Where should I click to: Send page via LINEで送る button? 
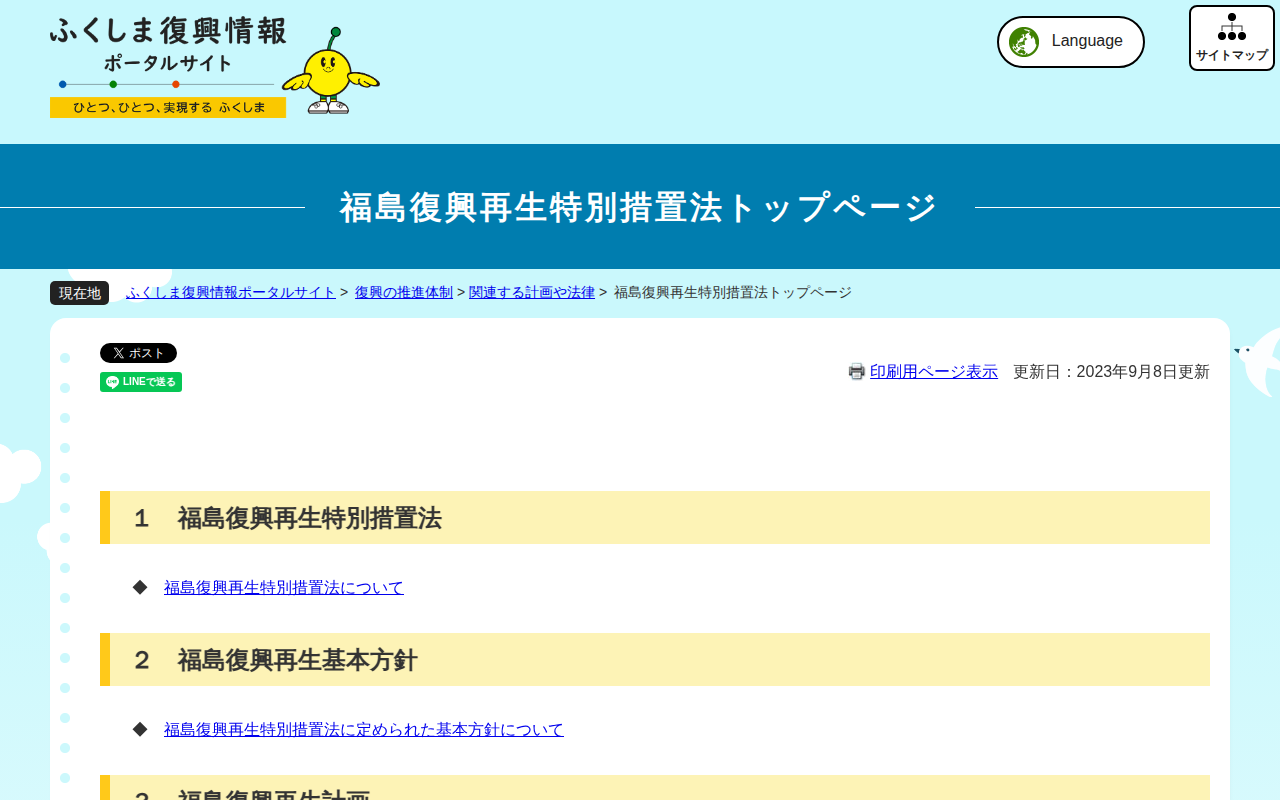coord(141,382)
